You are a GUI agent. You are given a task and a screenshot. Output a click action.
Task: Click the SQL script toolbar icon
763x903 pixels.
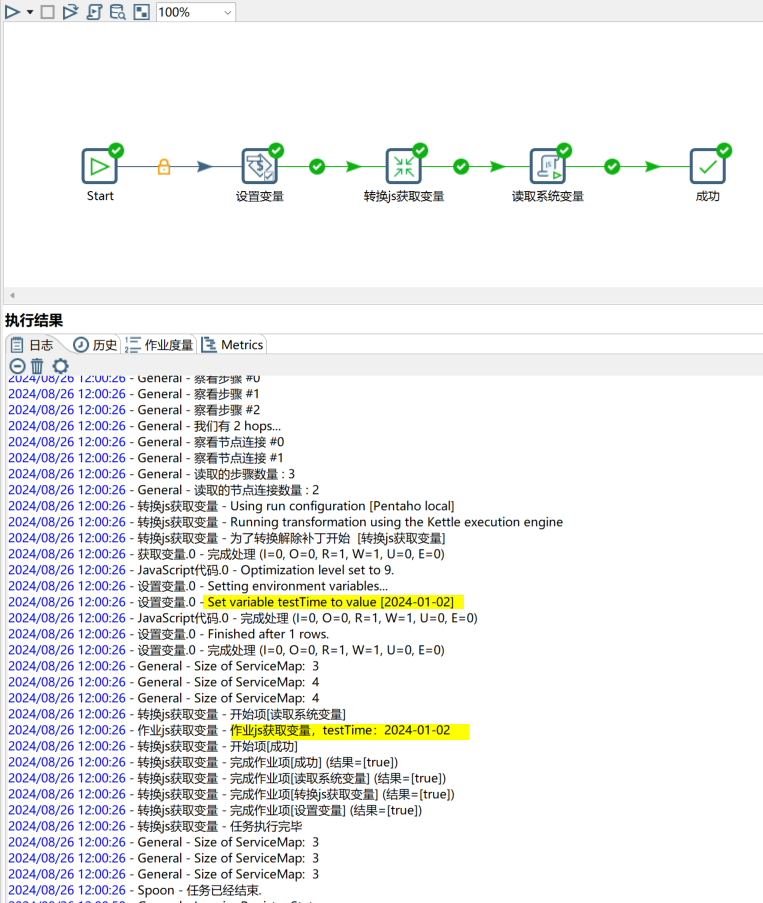point(94,12)
